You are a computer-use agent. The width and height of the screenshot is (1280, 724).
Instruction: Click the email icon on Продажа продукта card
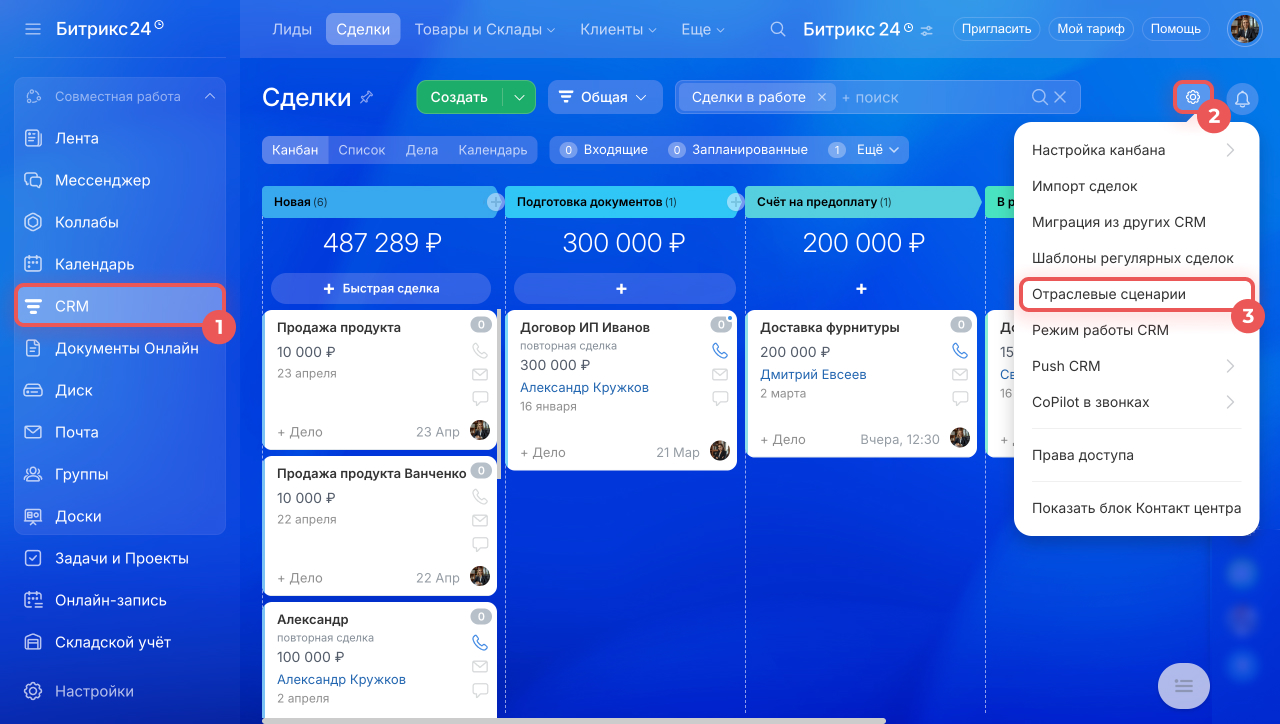480,375
